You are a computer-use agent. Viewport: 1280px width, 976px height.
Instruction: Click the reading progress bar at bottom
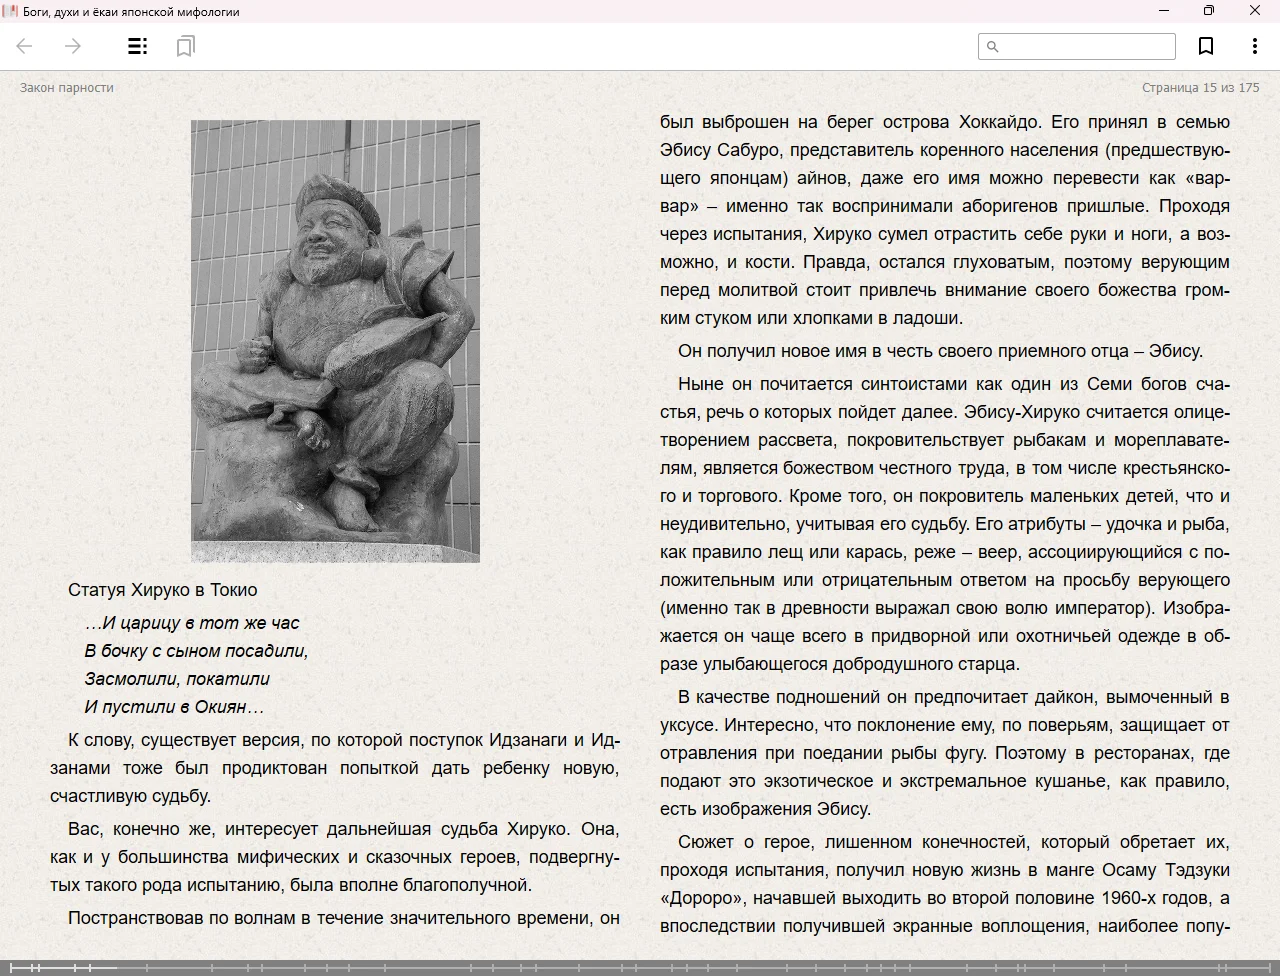tap(640, 967)
